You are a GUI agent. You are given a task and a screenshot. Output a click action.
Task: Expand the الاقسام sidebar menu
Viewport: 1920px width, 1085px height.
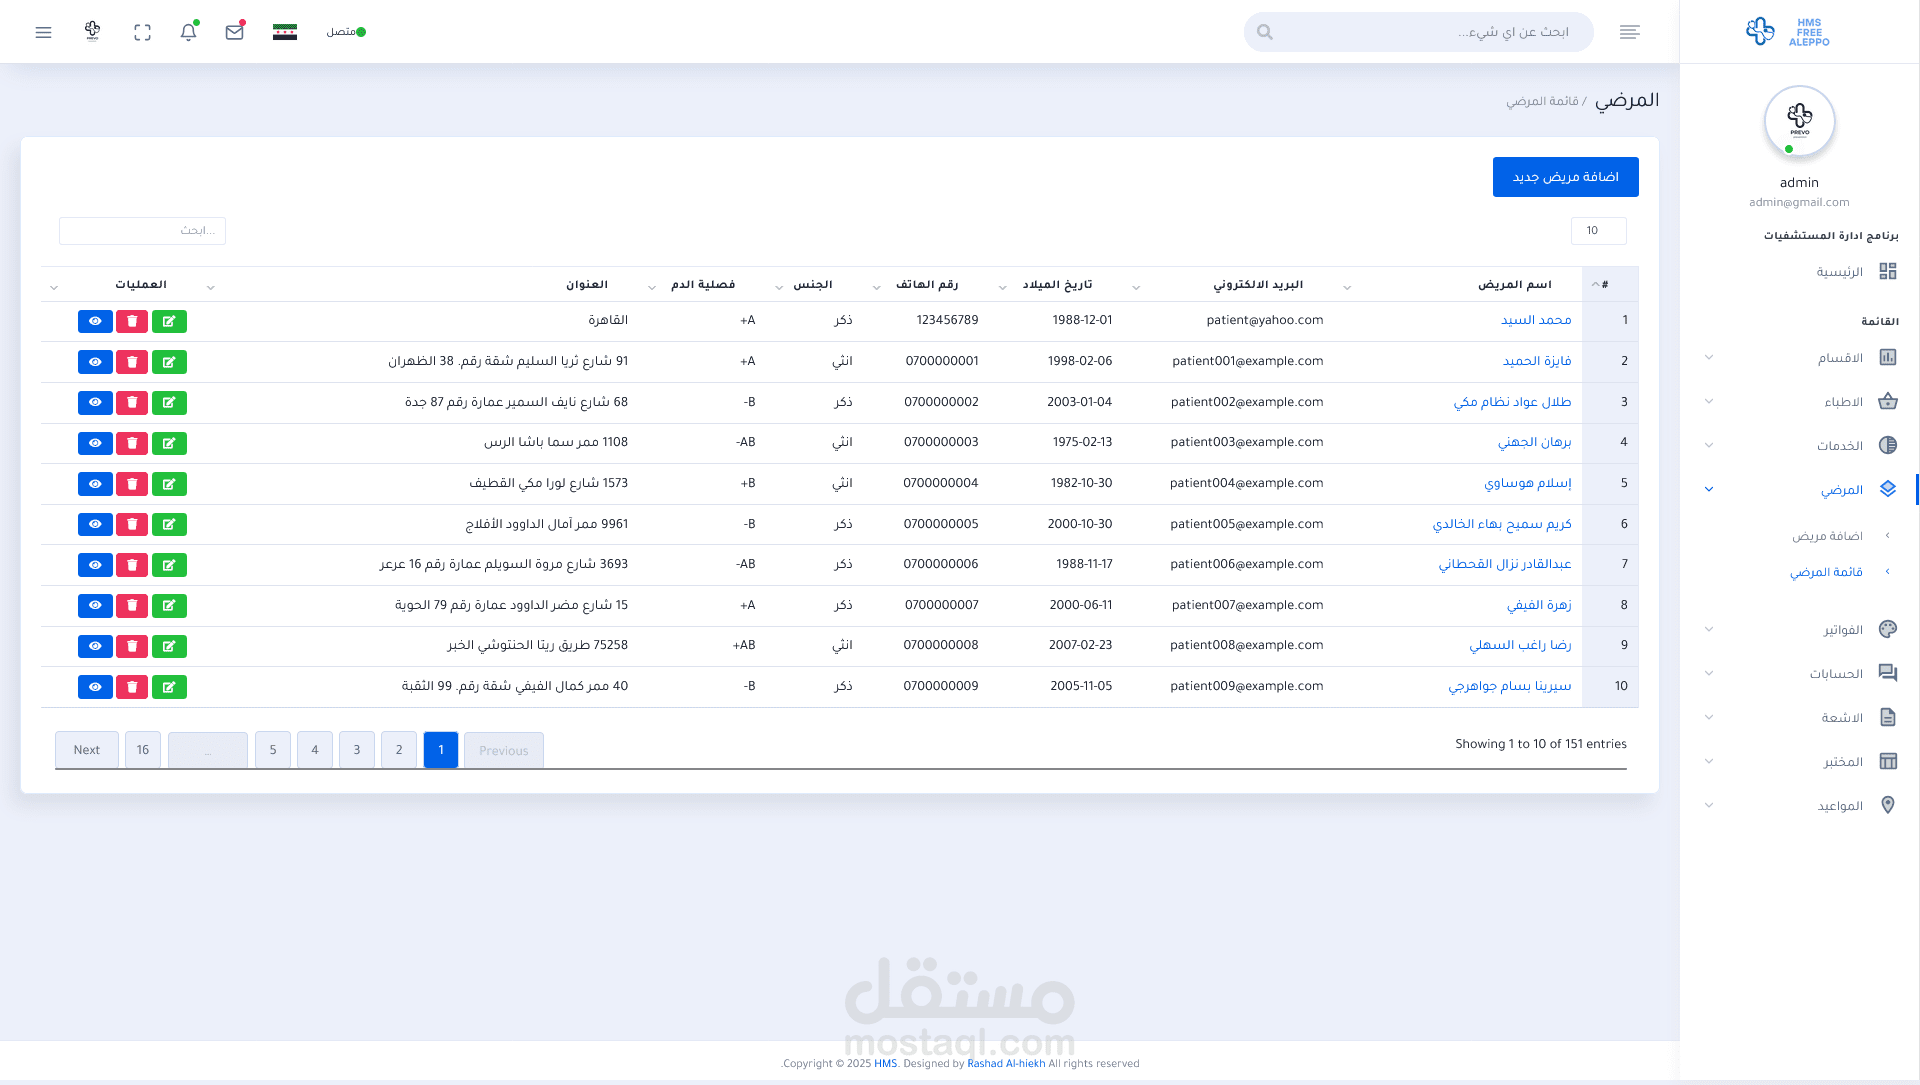1841,358
